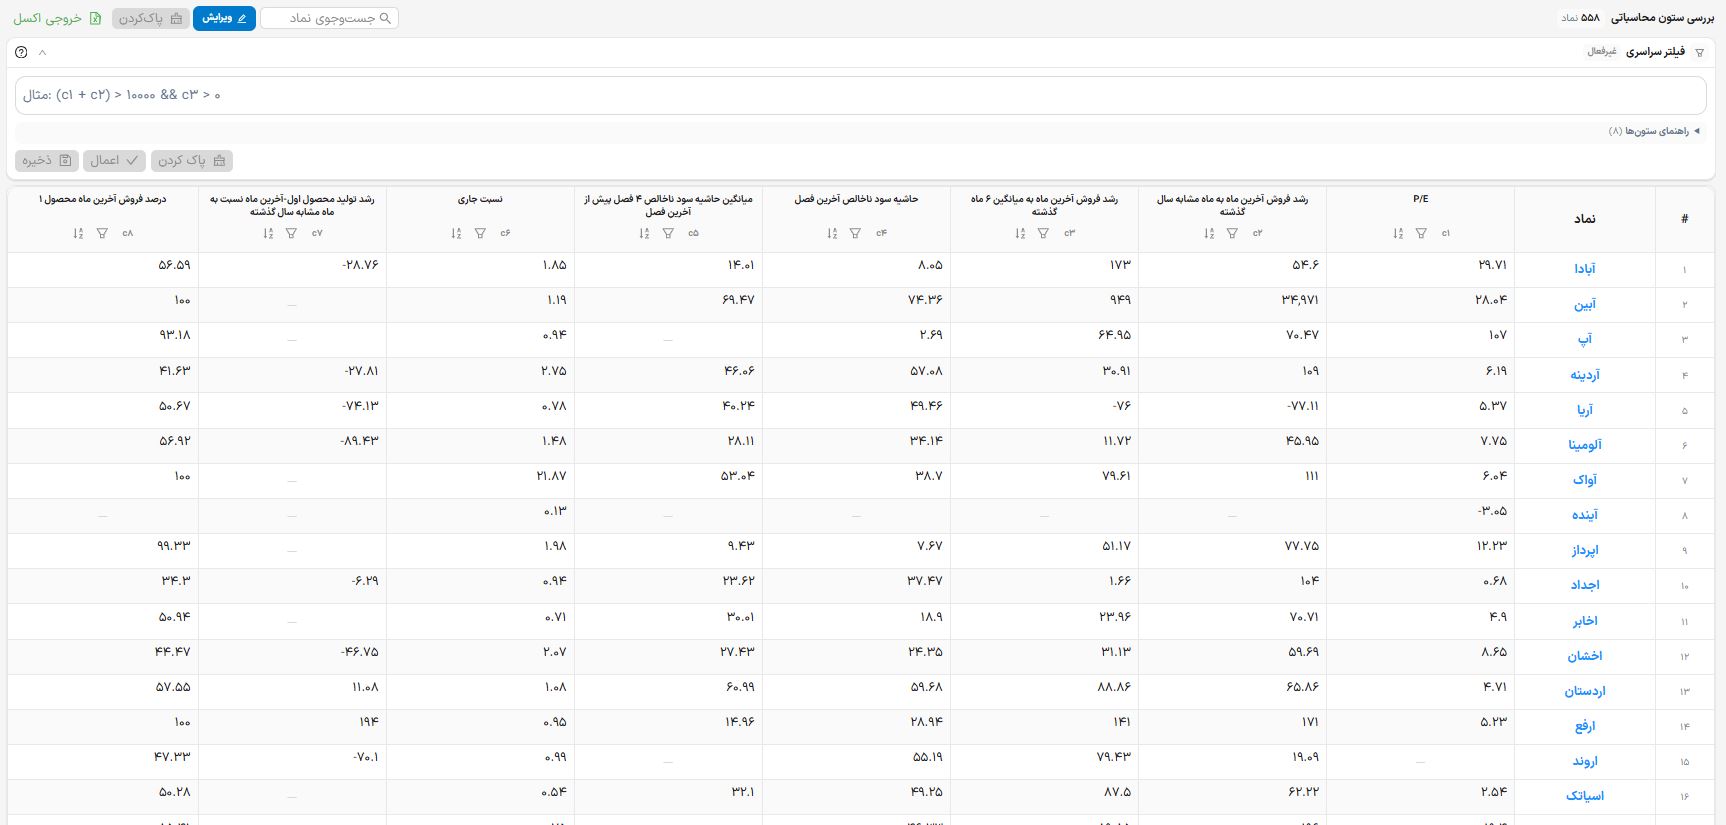1726x825 pixels.
Task: Select P/E value ۲۹.۷۱ for آبادا
Action: [x=1492, y=265]
